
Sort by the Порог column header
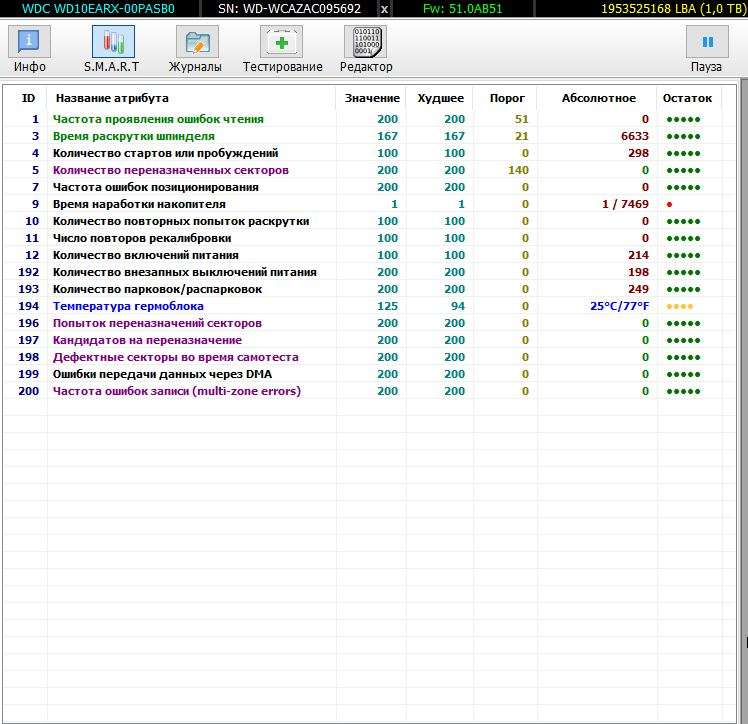click(507, 98)
